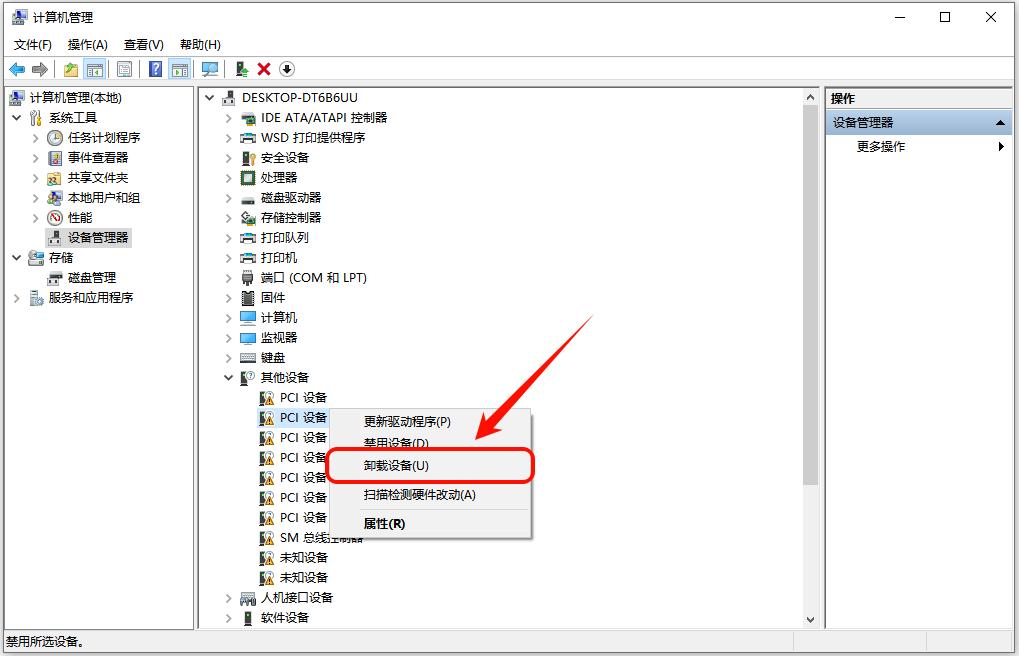Click 更多操作 in the Actions pane
Viewport: 1019px width, 656px height.
pyautogui.click(x=878, y=146)
